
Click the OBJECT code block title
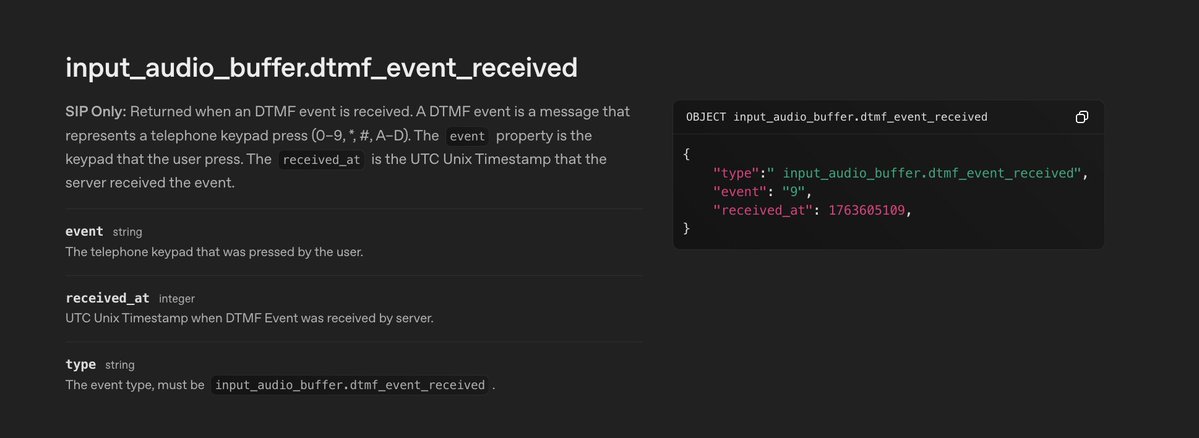pos(837,117)
